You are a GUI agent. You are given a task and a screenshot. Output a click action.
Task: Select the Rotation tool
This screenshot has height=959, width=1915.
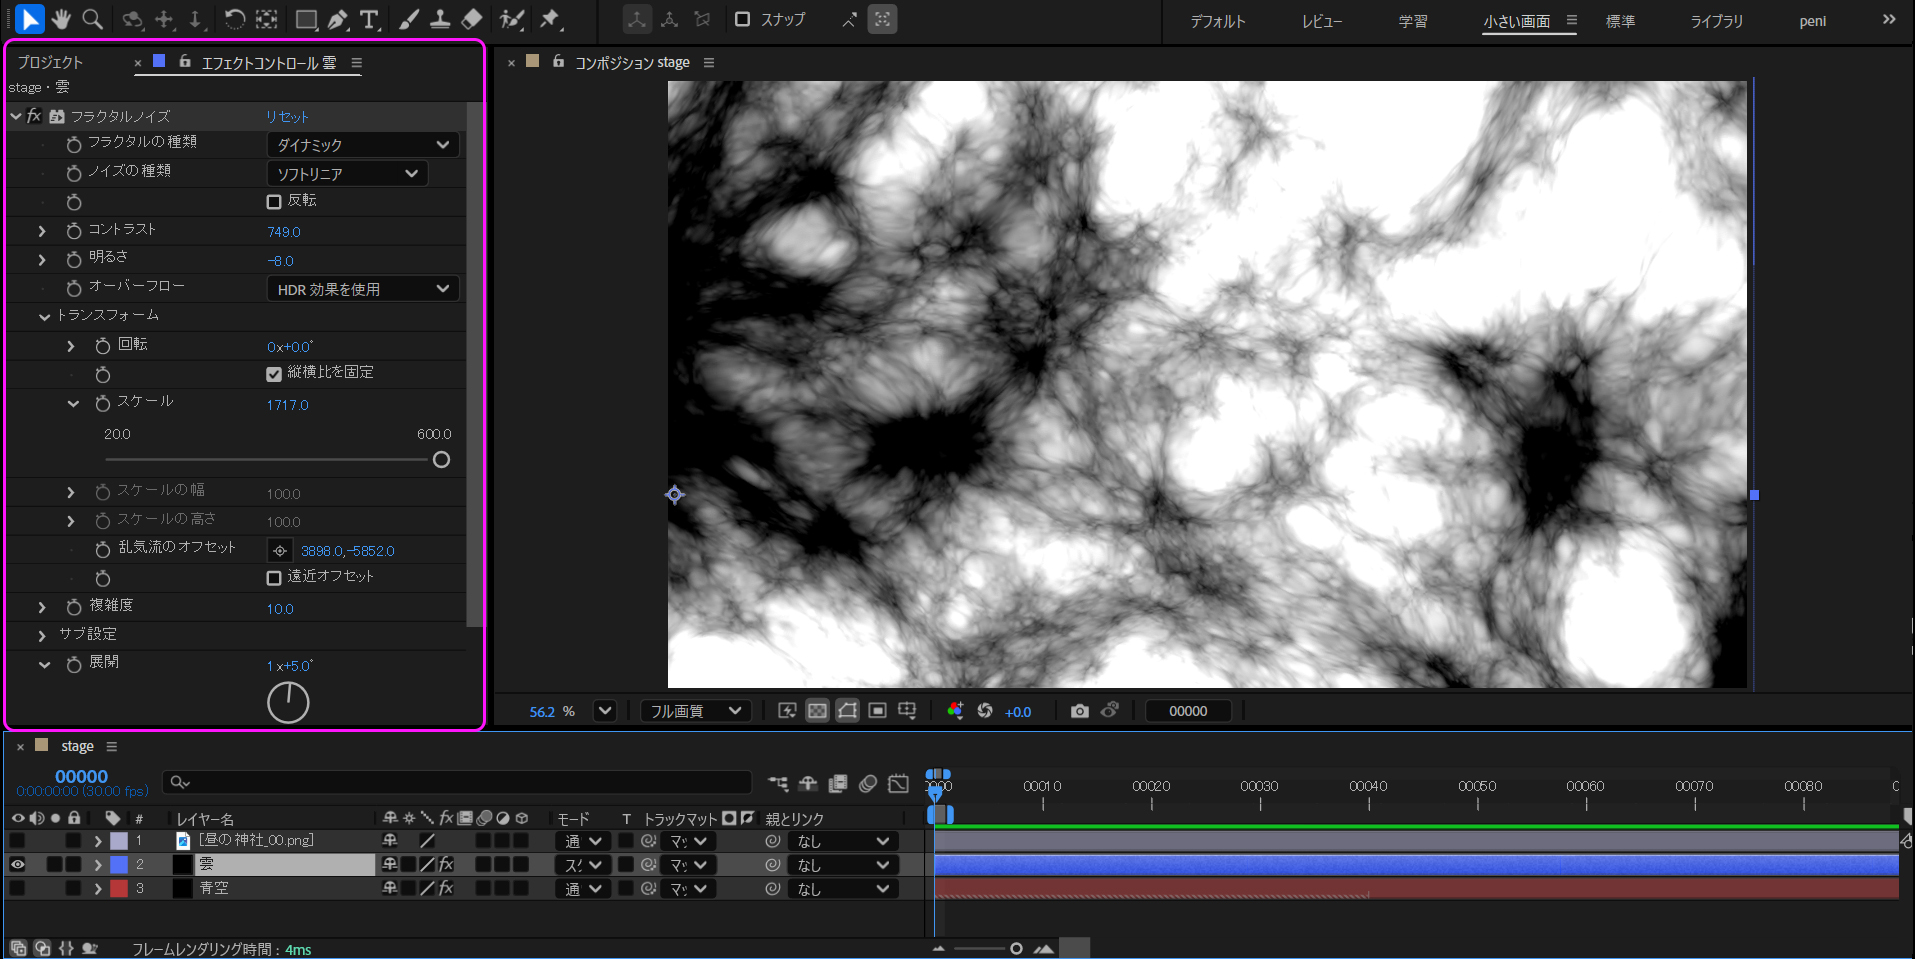(234, 19)
